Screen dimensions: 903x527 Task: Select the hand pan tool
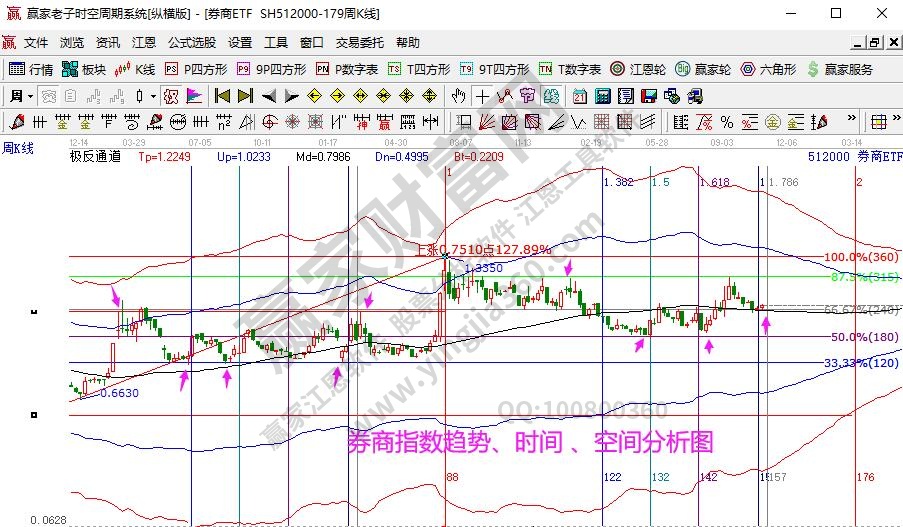click(x=458, y=96)
